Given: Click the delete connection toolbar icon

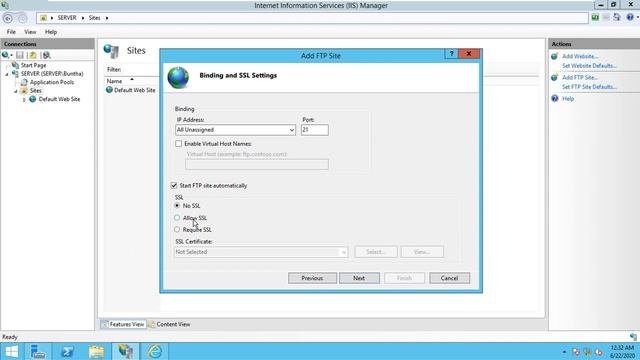Looking at the screenshot, I should coord(47,55).
